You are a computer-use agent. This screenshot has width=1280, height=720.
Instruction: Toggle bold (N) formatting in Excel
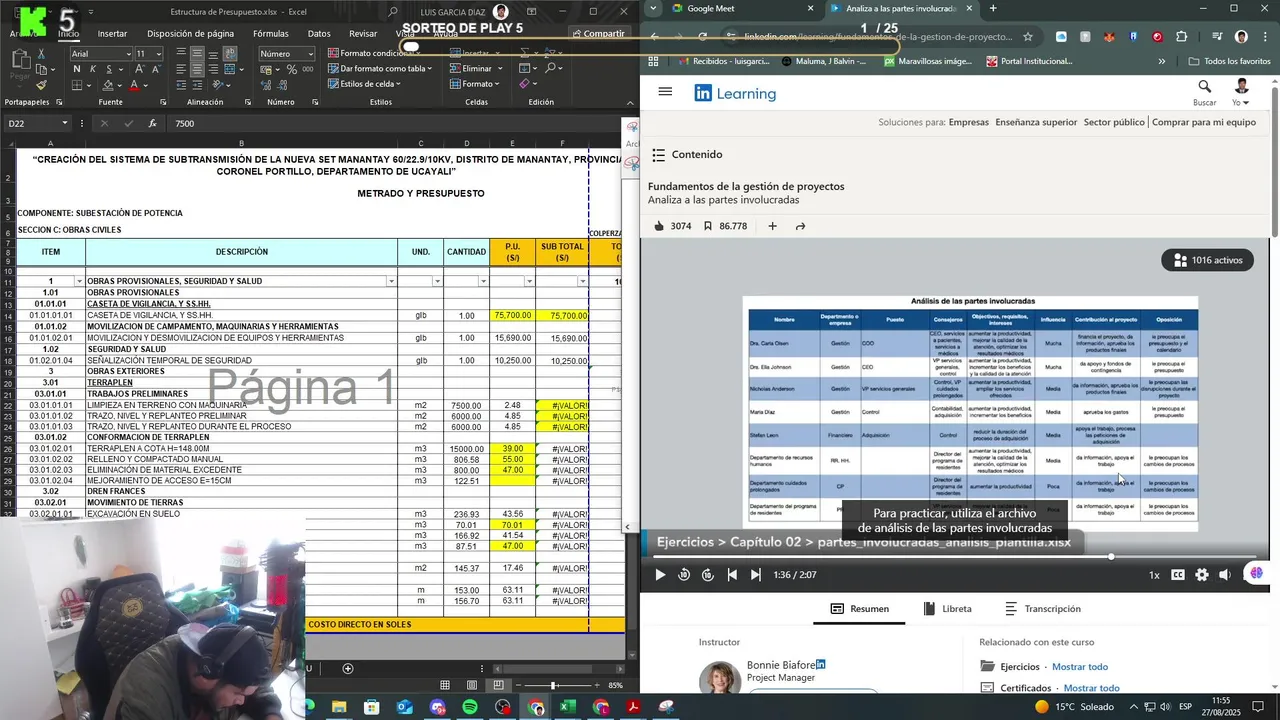tap(77, 69)
